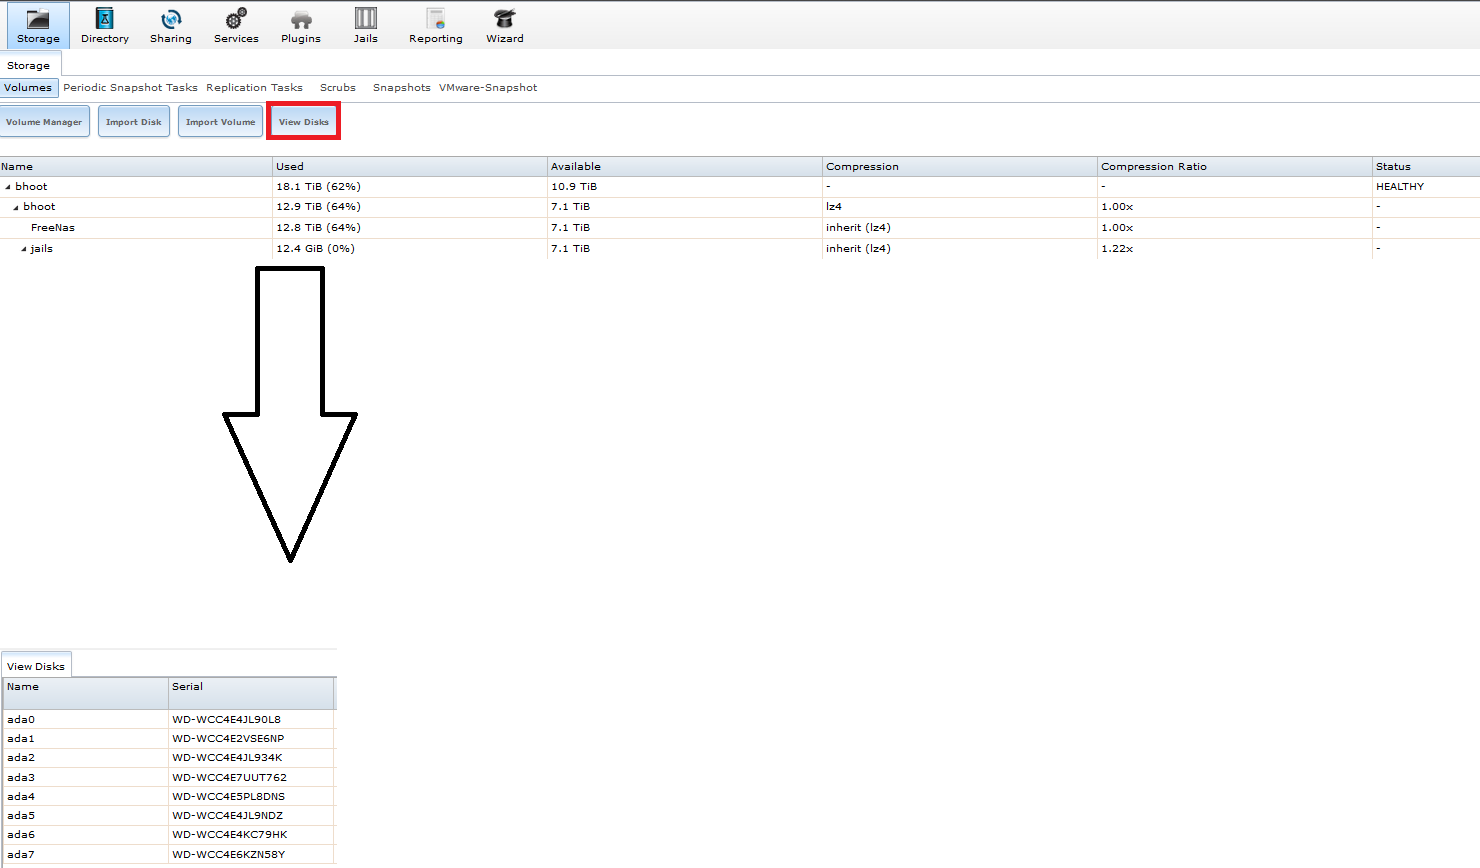Select disk ada2 in the disk list
Screen dimensions: 1480x868
click(21, 758)
